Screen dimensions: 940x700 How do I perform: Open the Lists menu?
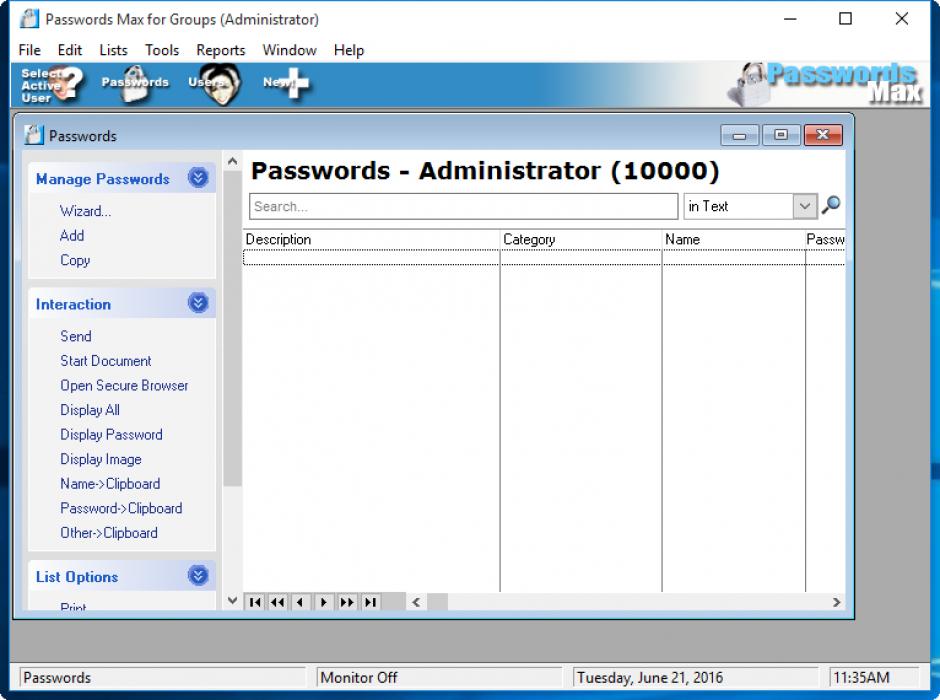[x=113, y=50]
